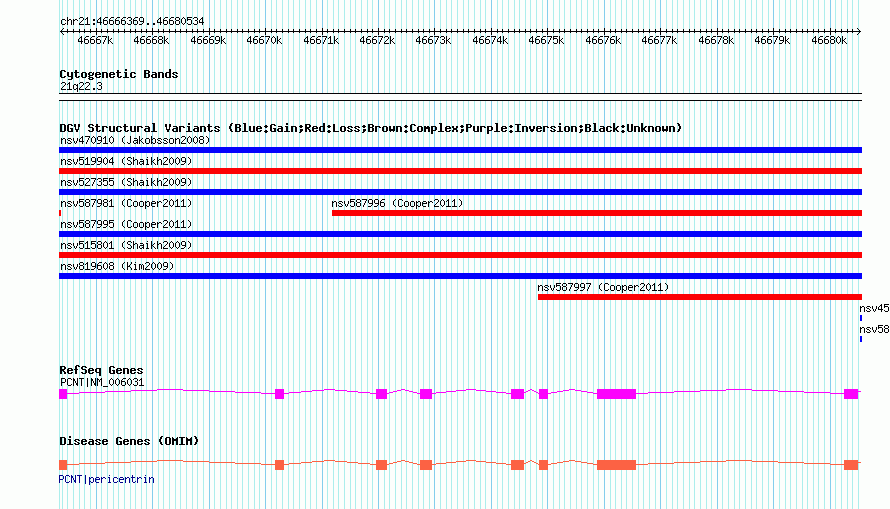Click the 46674k scale tick label
Image resolution: width=890 pixels, height=509 pixels.
point(490,41)
